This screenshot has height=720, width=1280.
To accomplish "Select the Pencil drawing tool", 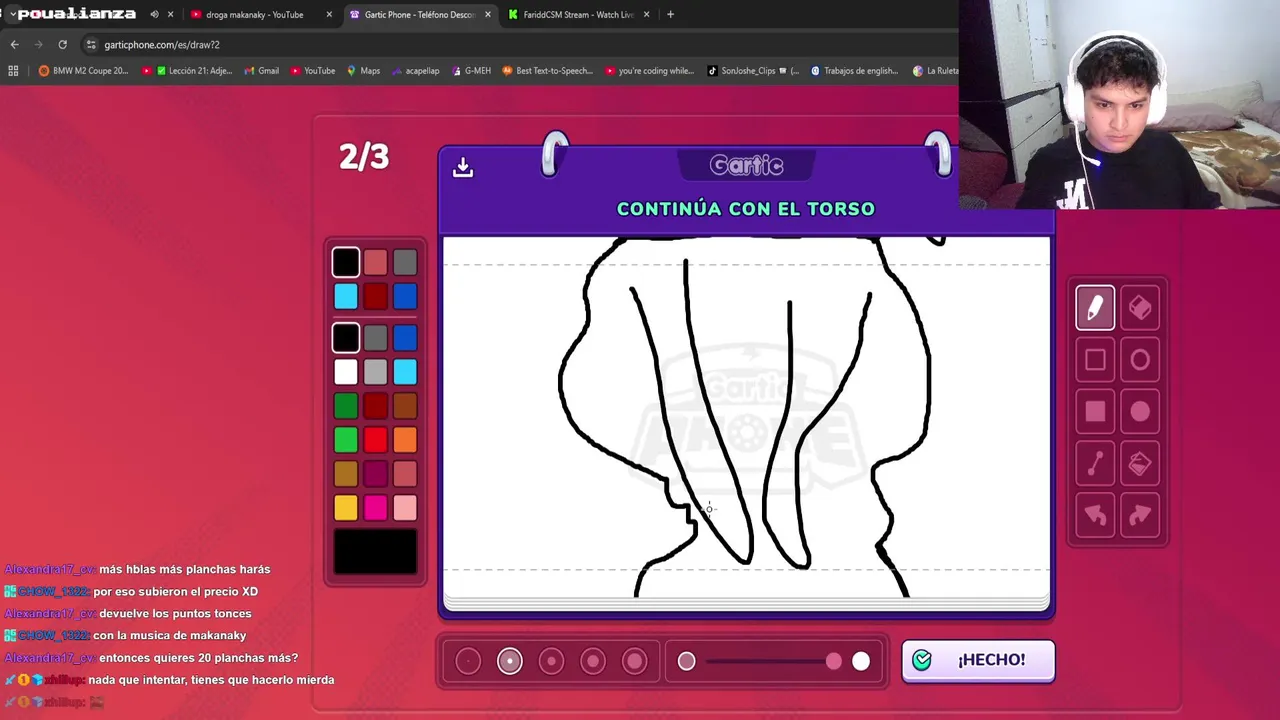I will (x=1095, y=308).
